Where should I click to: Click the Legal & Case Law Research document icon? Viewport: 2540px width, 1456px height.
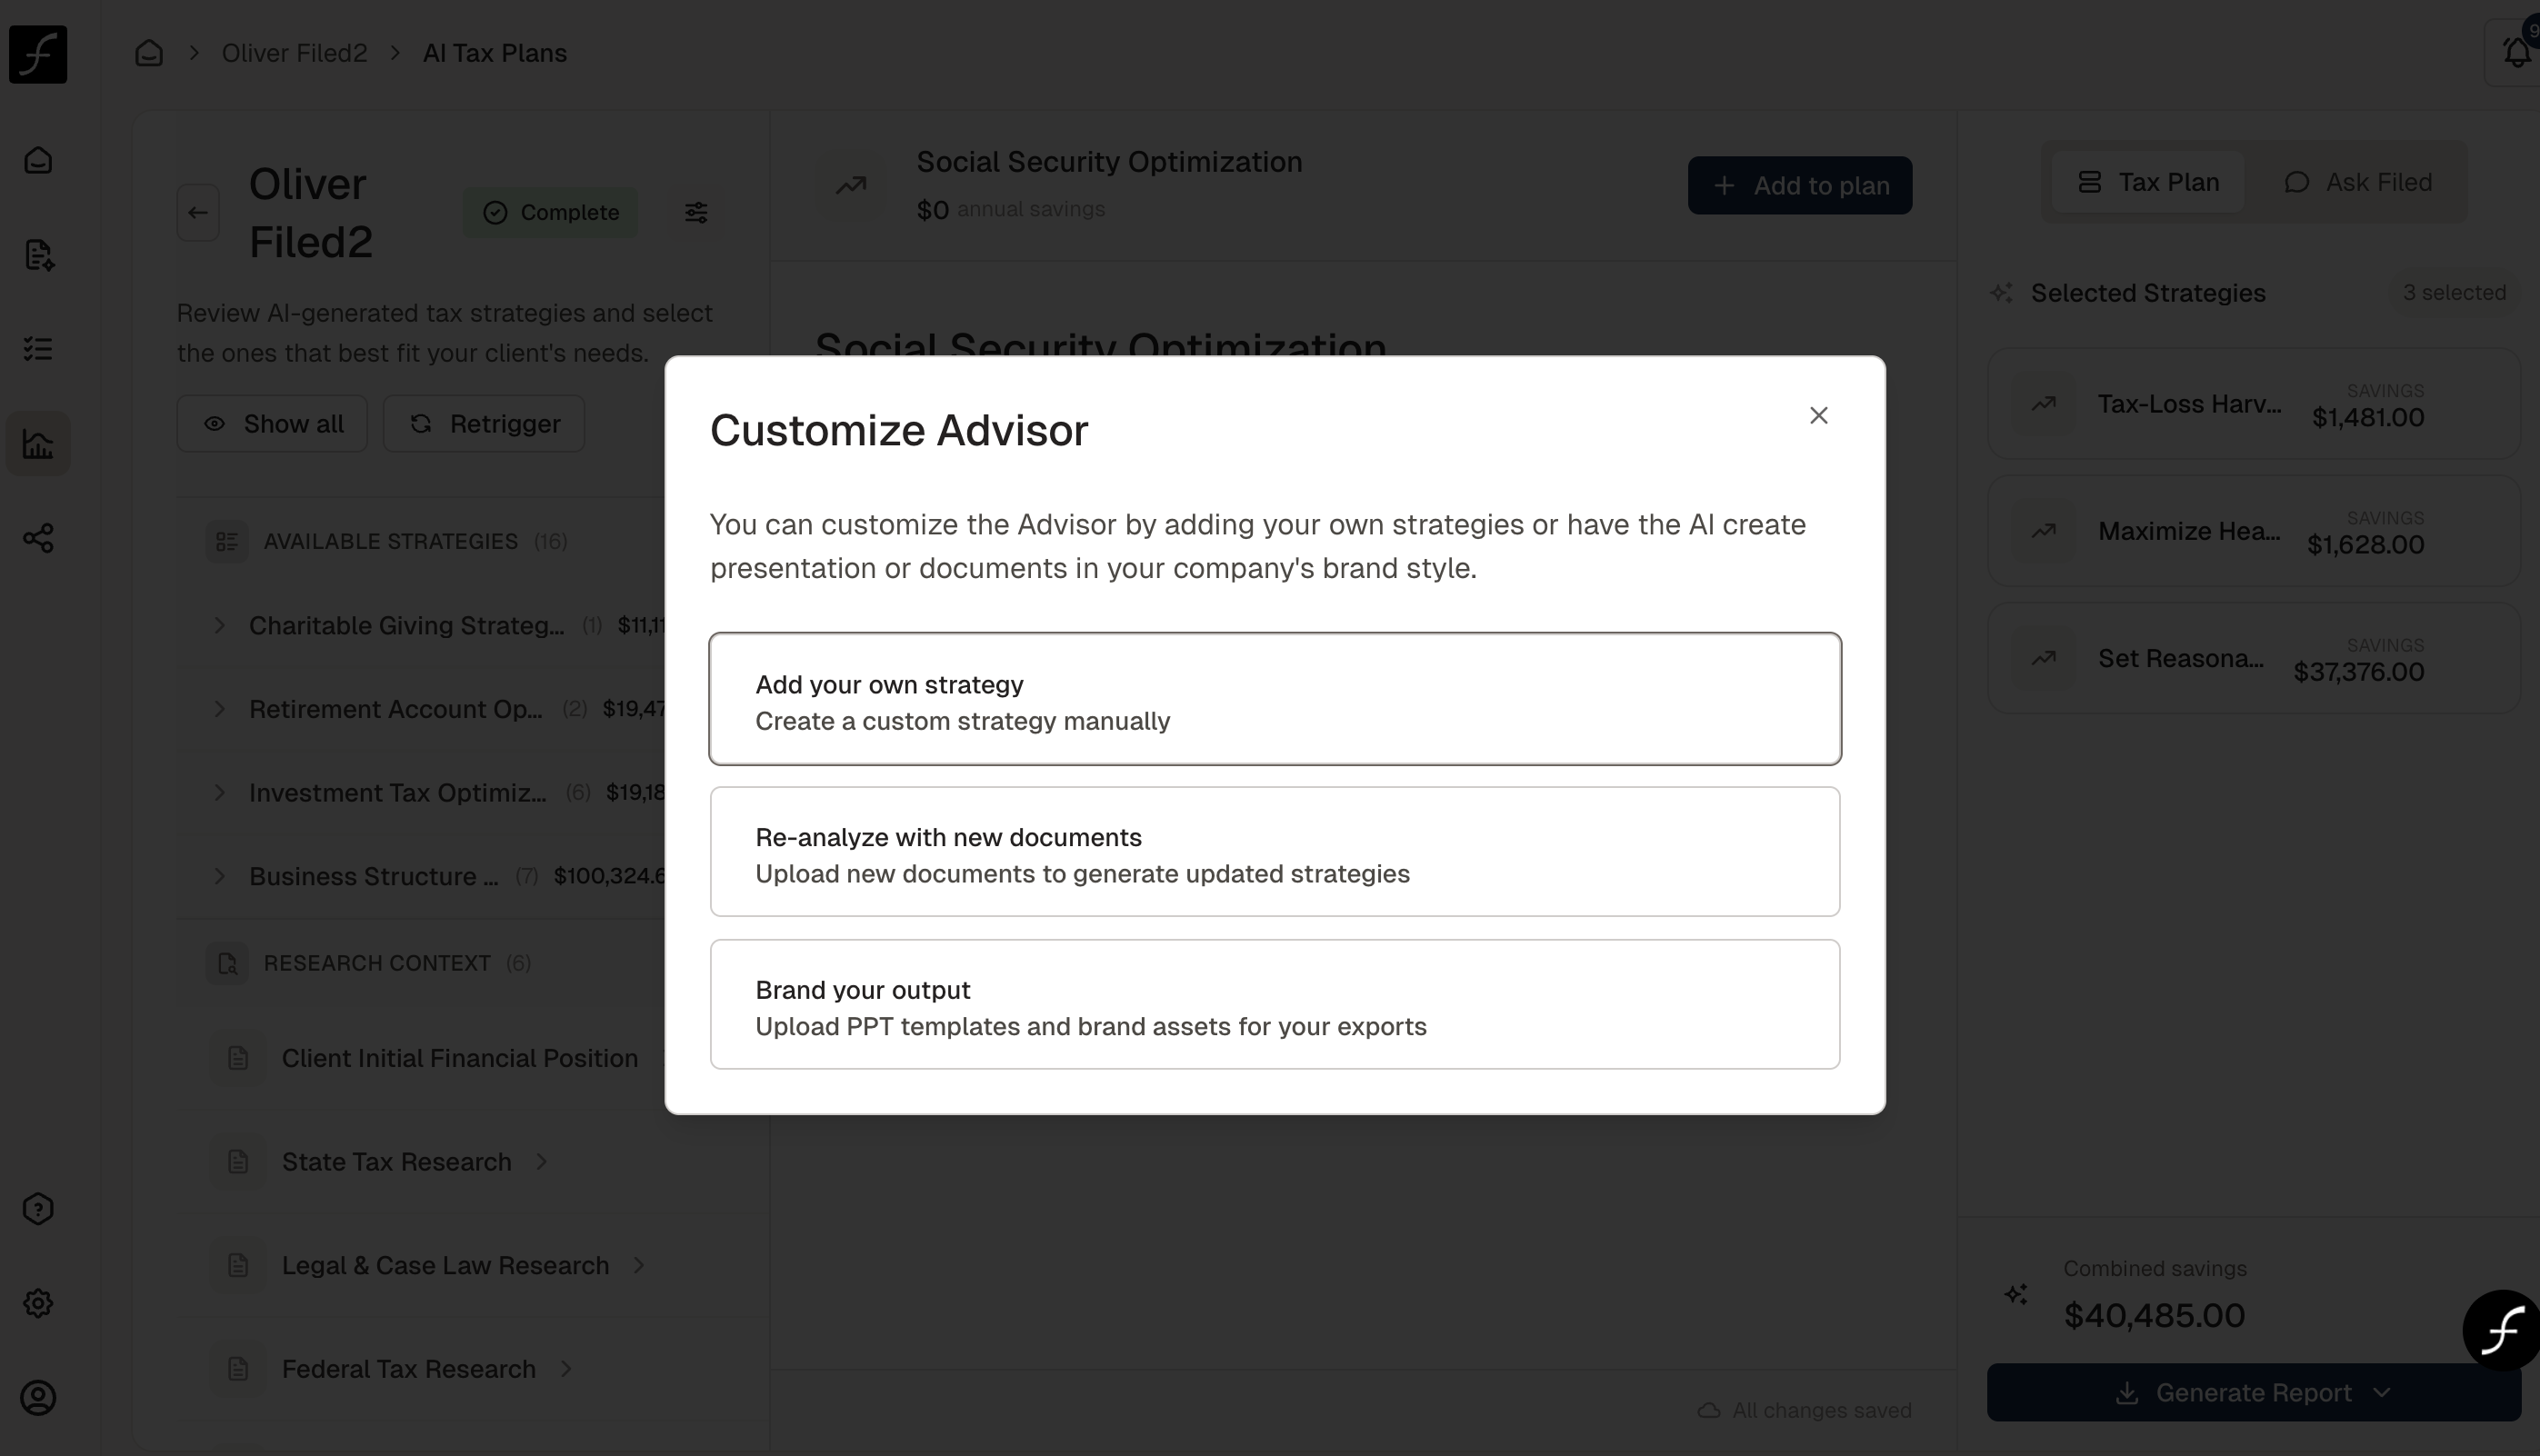pos(238,1266)
